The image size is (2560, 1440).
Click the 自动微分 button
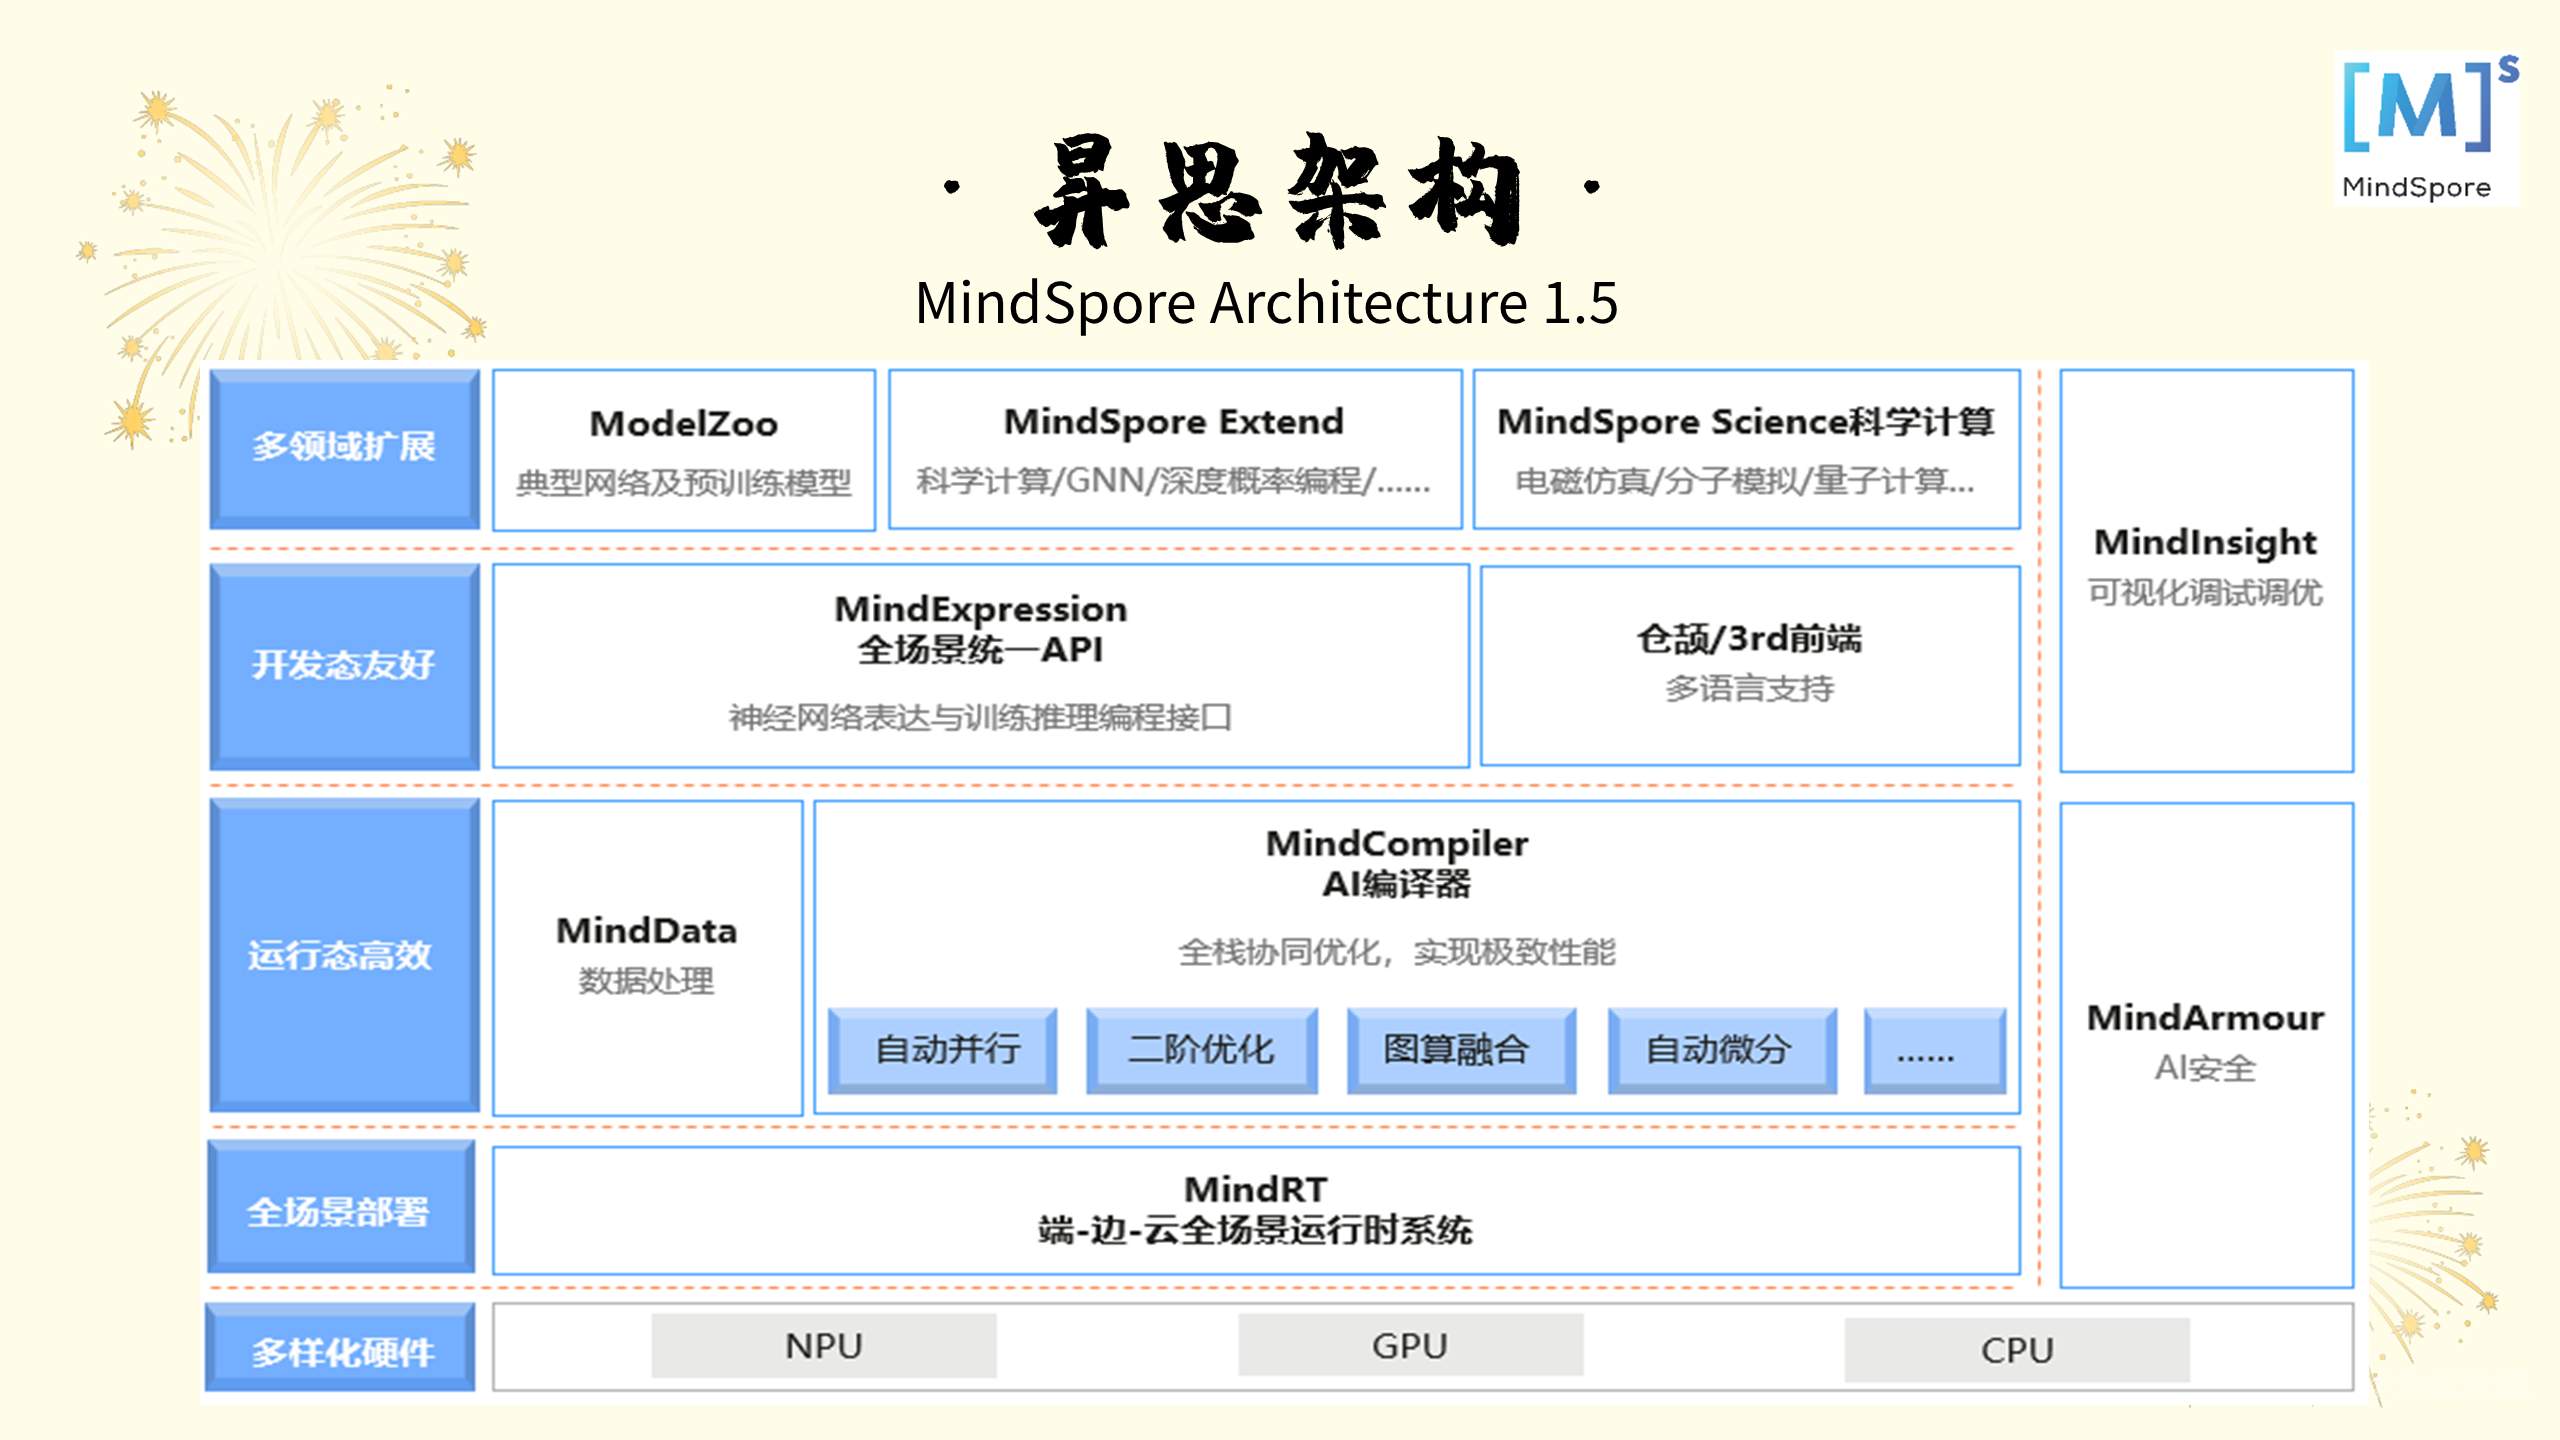pyautogui.click(x=1721, y=1050)
